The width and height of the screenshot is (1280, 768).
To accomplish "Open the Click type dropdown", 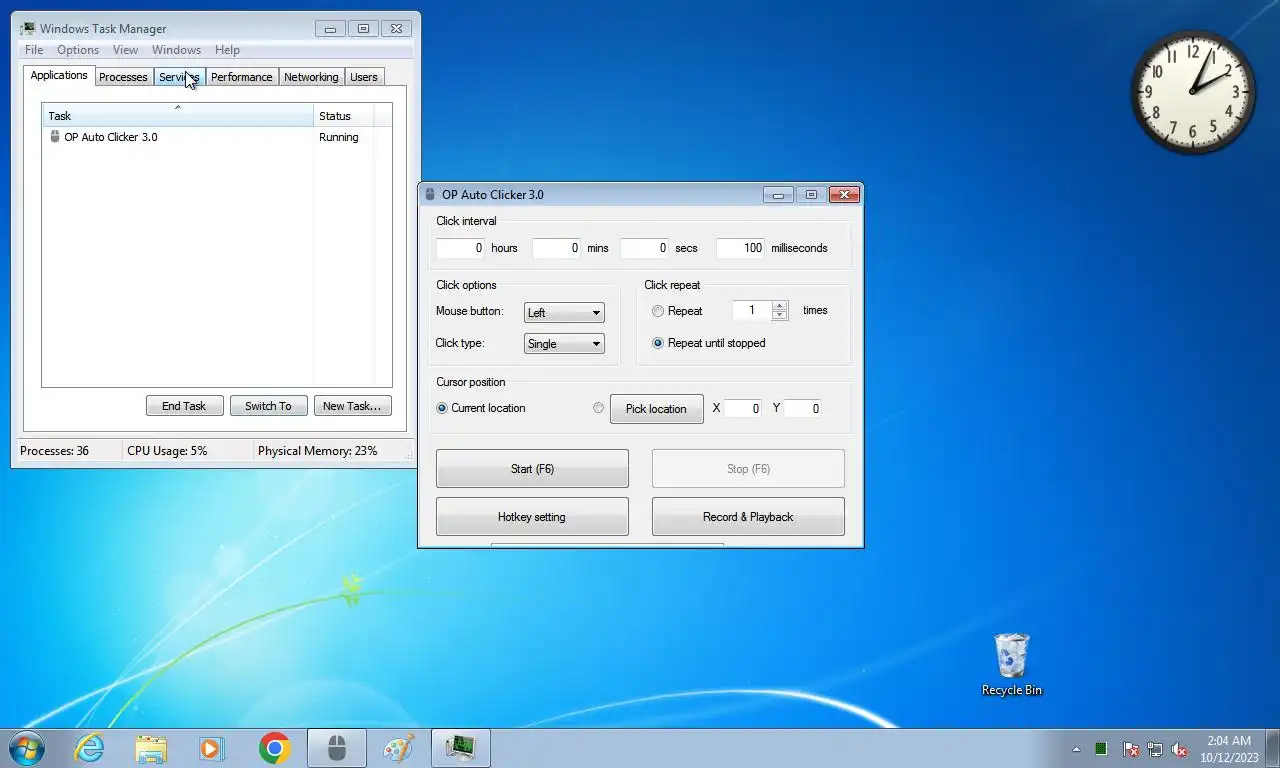I will point(564,343).
